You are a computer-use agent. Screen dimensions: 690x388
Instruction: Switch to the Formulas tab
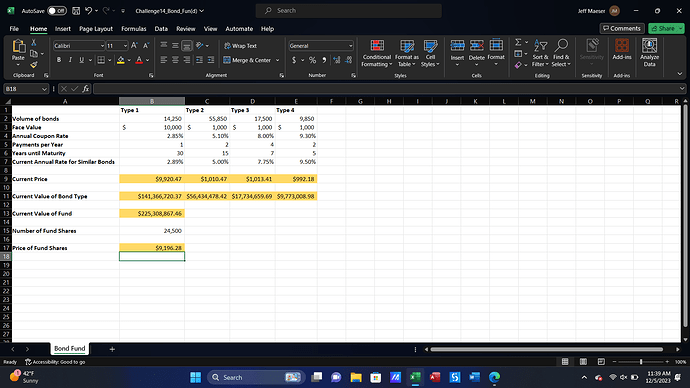click(x=133, y=29)
